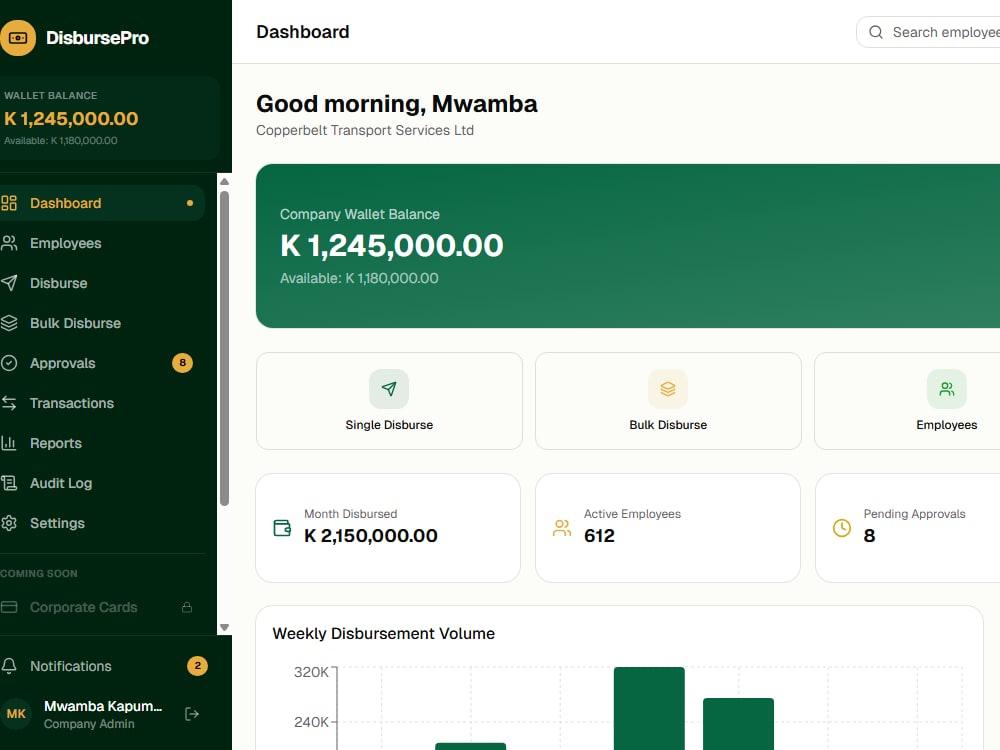Click the Approvals check-circle icon in sidebar
This screenshot has height=750, width=1000.
click(x=9, y=363)
